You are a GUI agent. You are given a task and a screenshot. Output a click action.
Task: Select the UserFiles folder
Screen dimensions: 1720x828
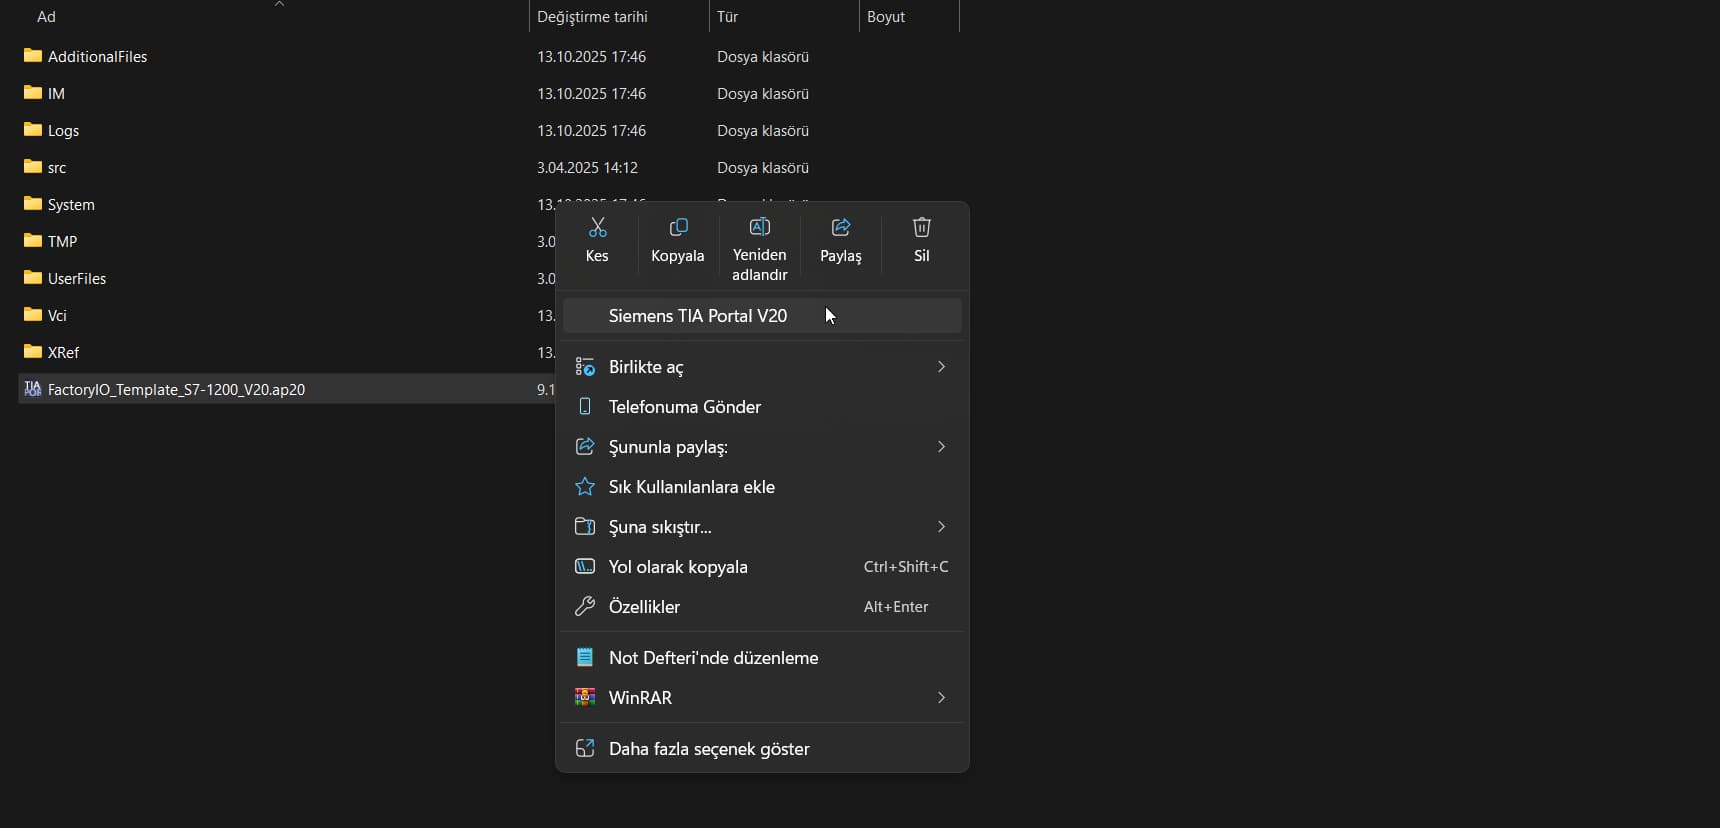[76, 279]
